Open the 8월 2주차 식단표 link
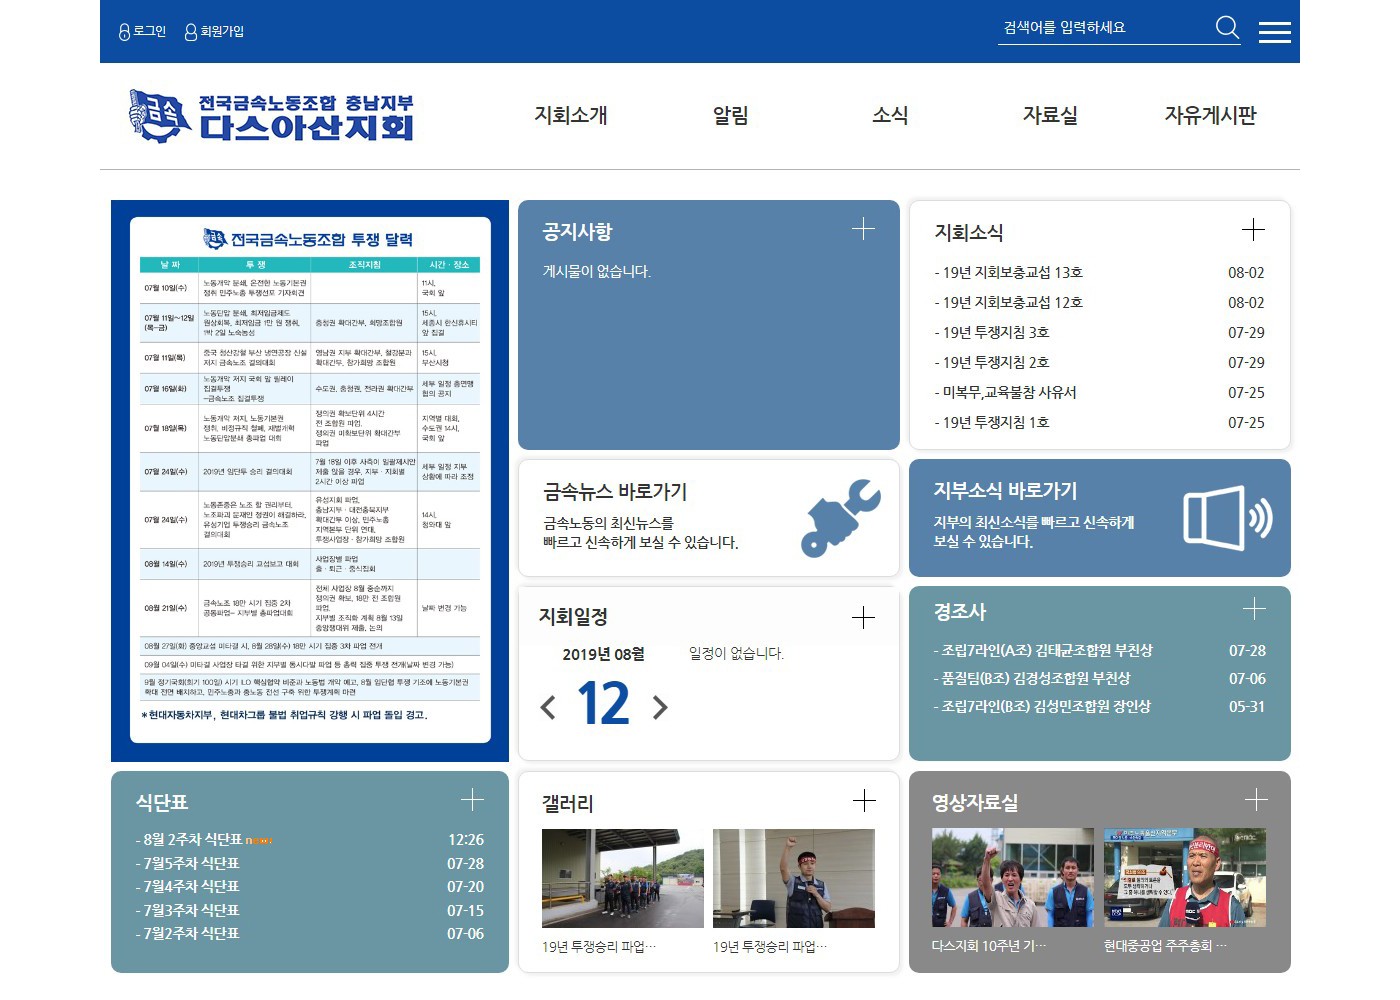 click(193, 840)
